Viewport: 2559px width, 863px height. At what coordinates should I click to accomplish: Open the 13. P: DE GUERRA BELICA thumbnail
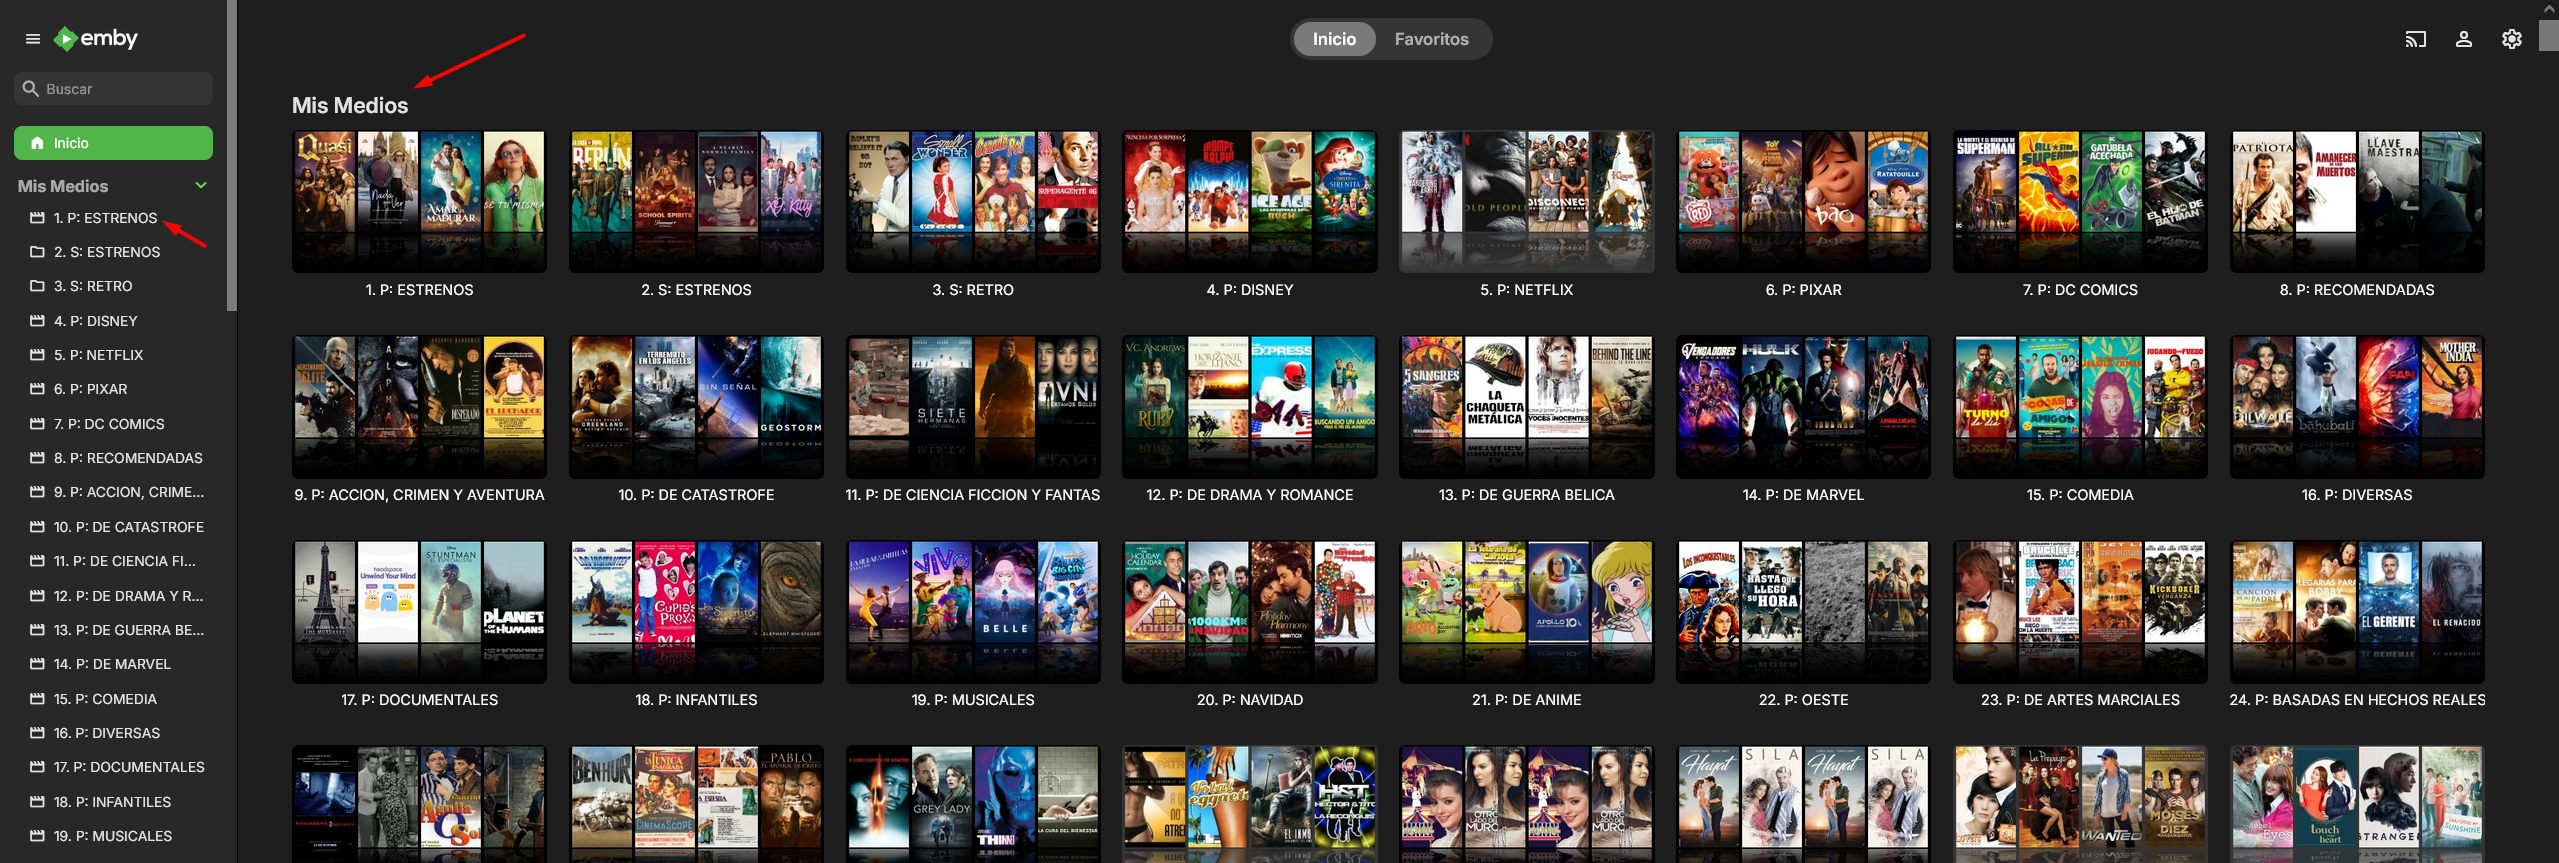pos(1527,406)
